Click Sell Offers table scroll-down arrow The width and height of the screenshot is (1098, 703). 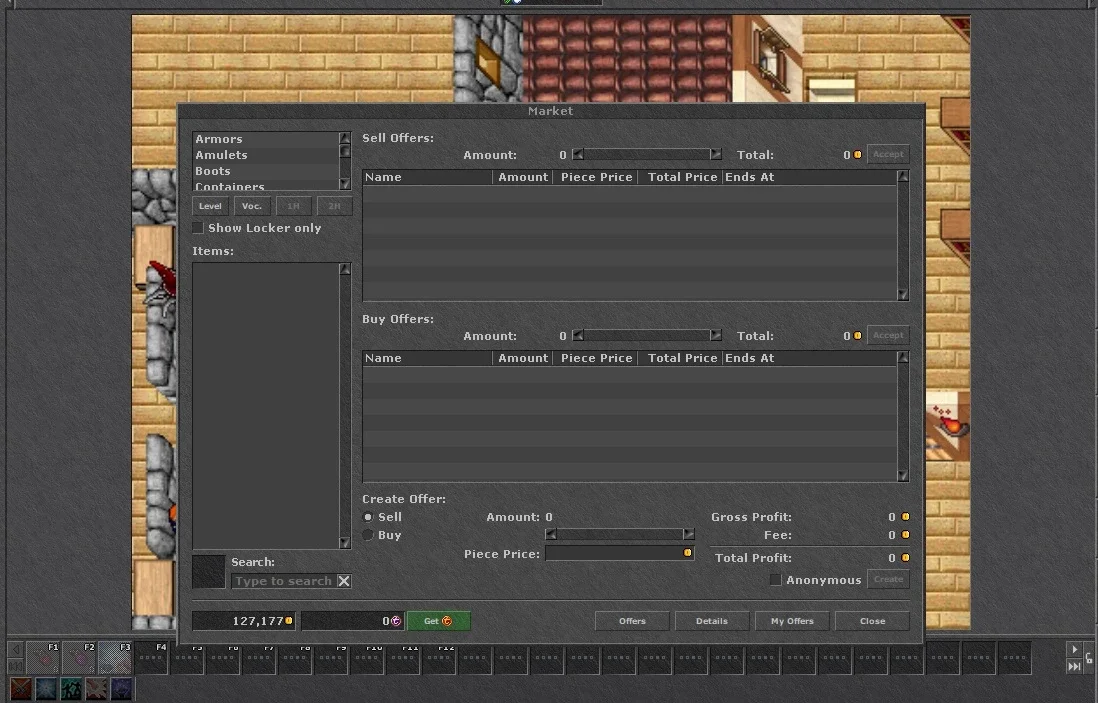(x=903, y=295)
